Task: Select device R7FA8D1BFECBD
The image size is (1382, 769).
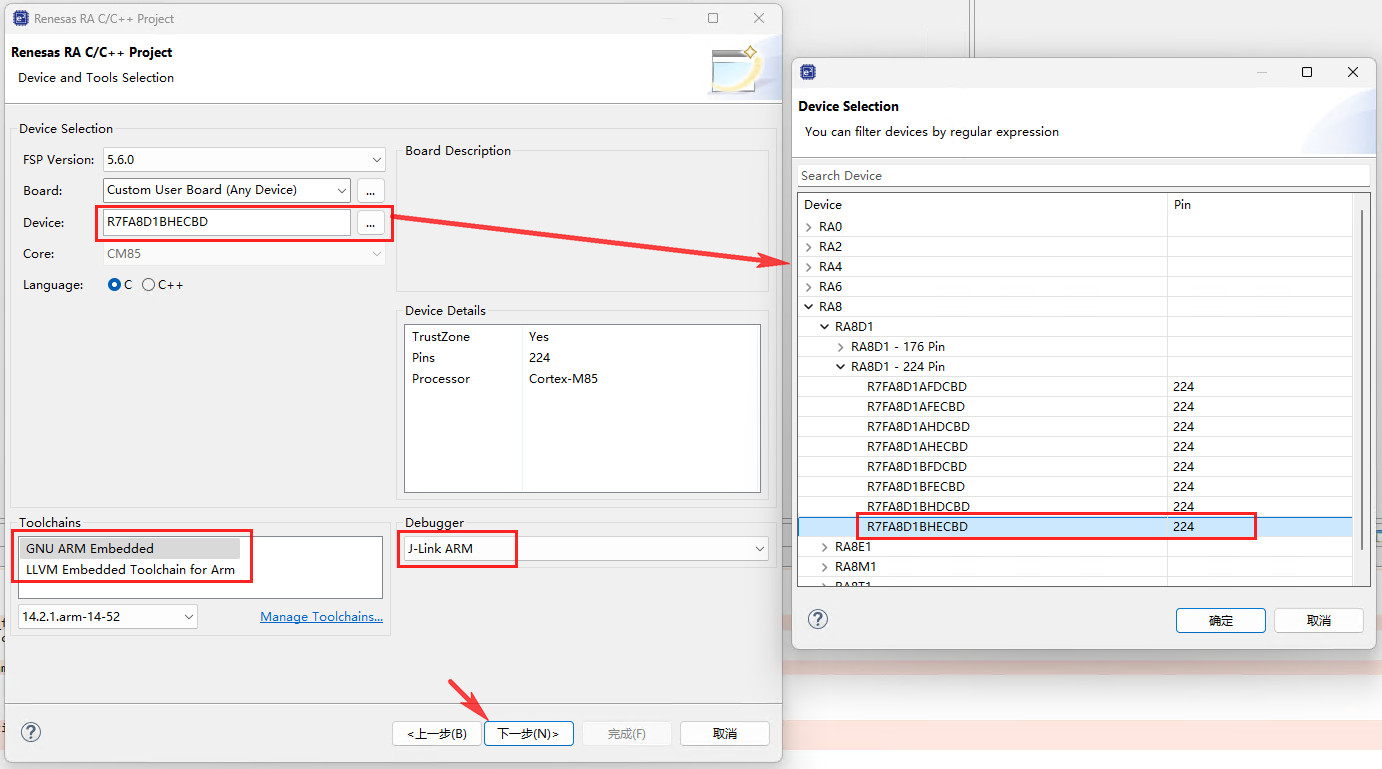Action: pos(915,487)
